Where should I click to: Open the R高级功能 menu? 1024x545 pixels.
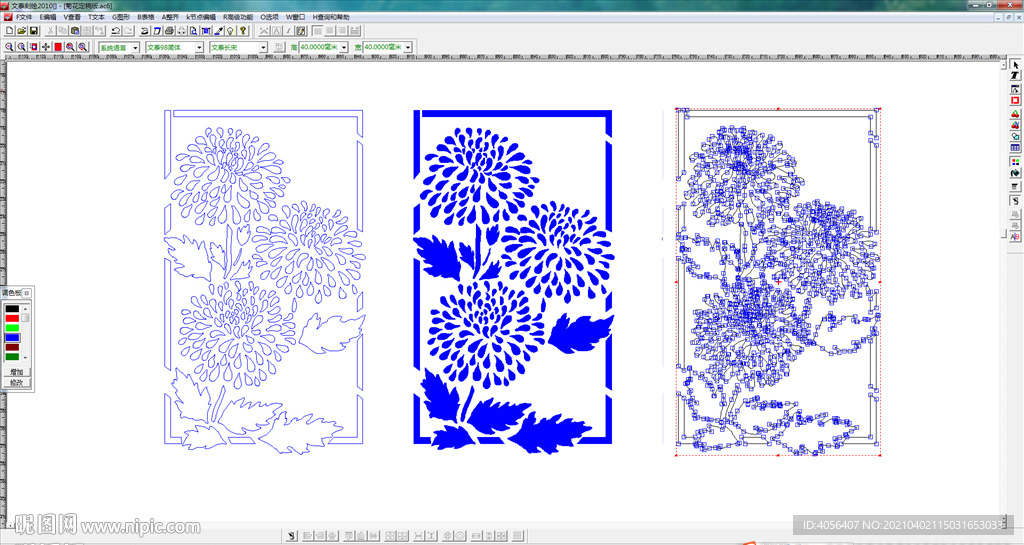coord(238,17)
